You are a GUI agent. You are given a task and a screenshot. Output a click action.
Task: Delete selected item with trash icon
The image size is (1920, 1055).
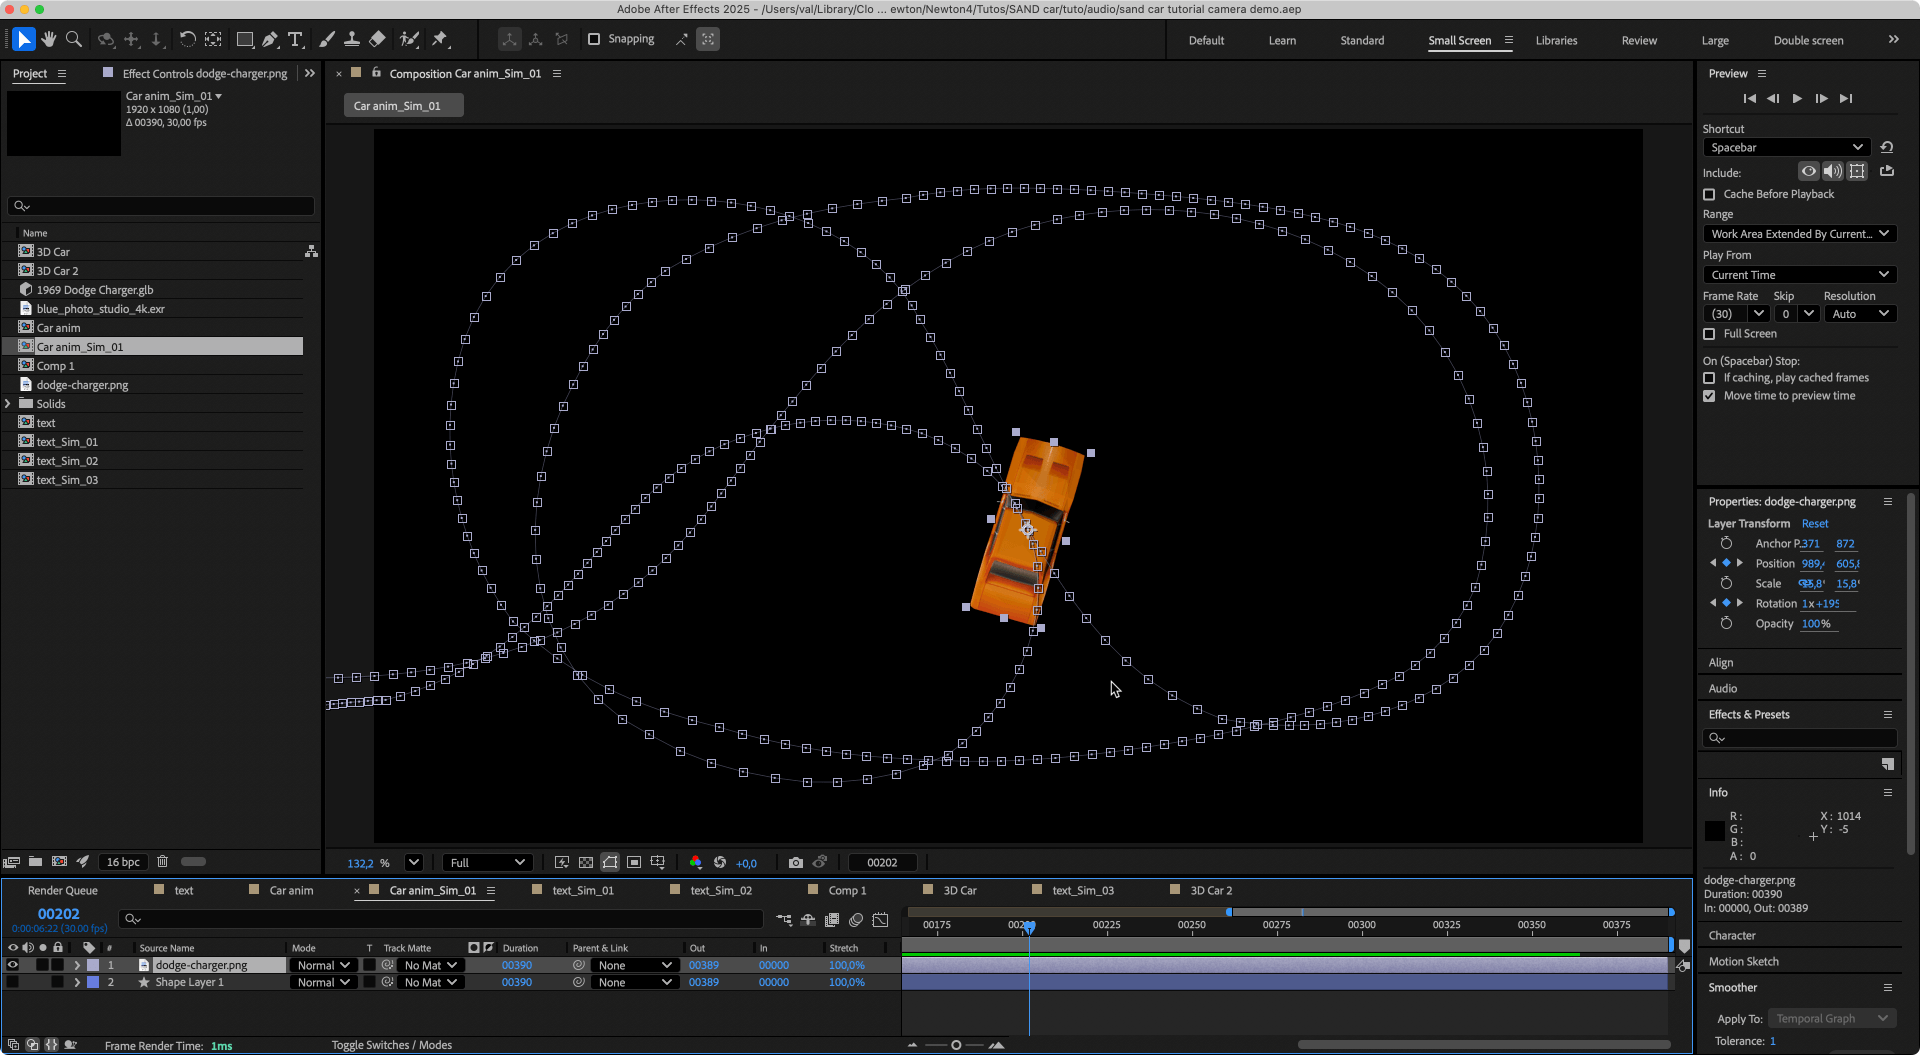tap(162, 862)
